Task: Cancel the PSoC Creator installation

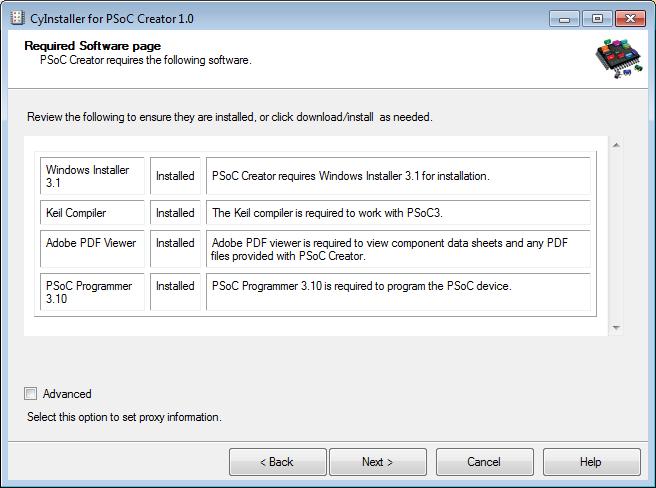Action: 484,462
